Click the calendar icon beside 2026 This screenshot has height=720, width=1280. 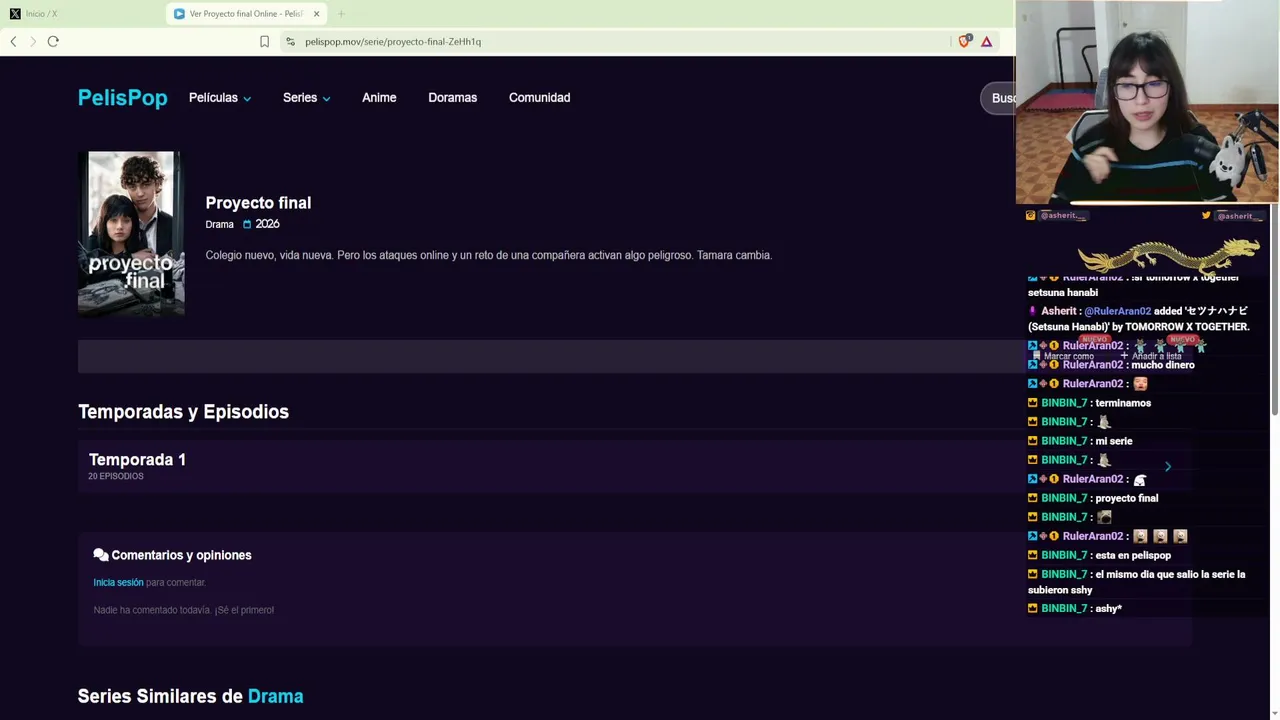point(247,225)
